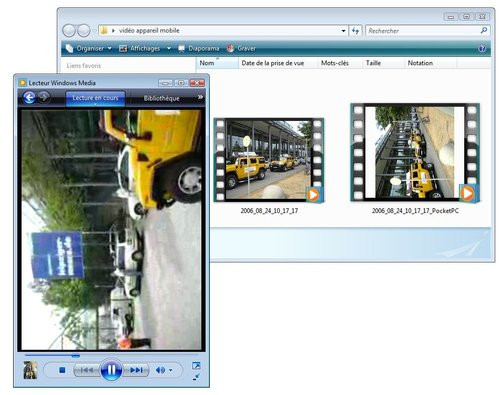Expand the Affichages dropdown arrow
Screen dimensions: 500x395
click(x=169, y=49)
